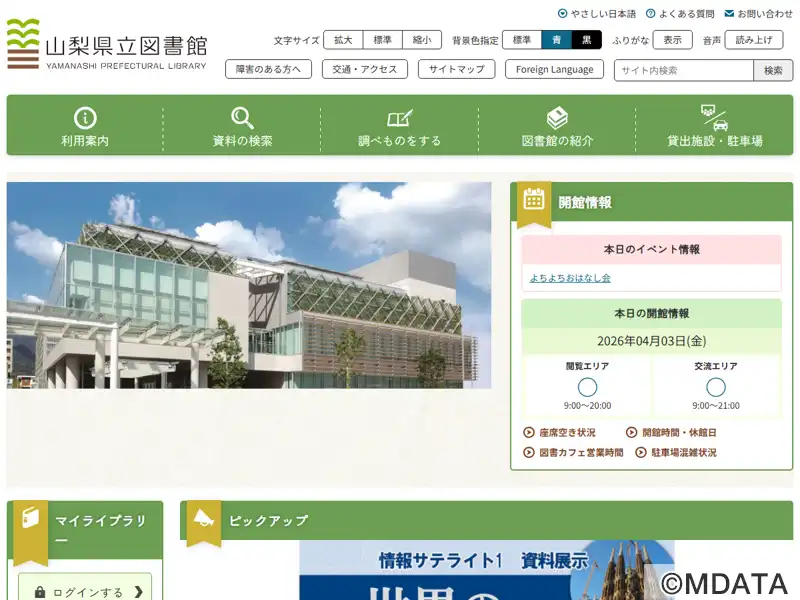Open the よちよちおはなし会 event link
Screen dimensions: 800x600
[x=570, y=278]
